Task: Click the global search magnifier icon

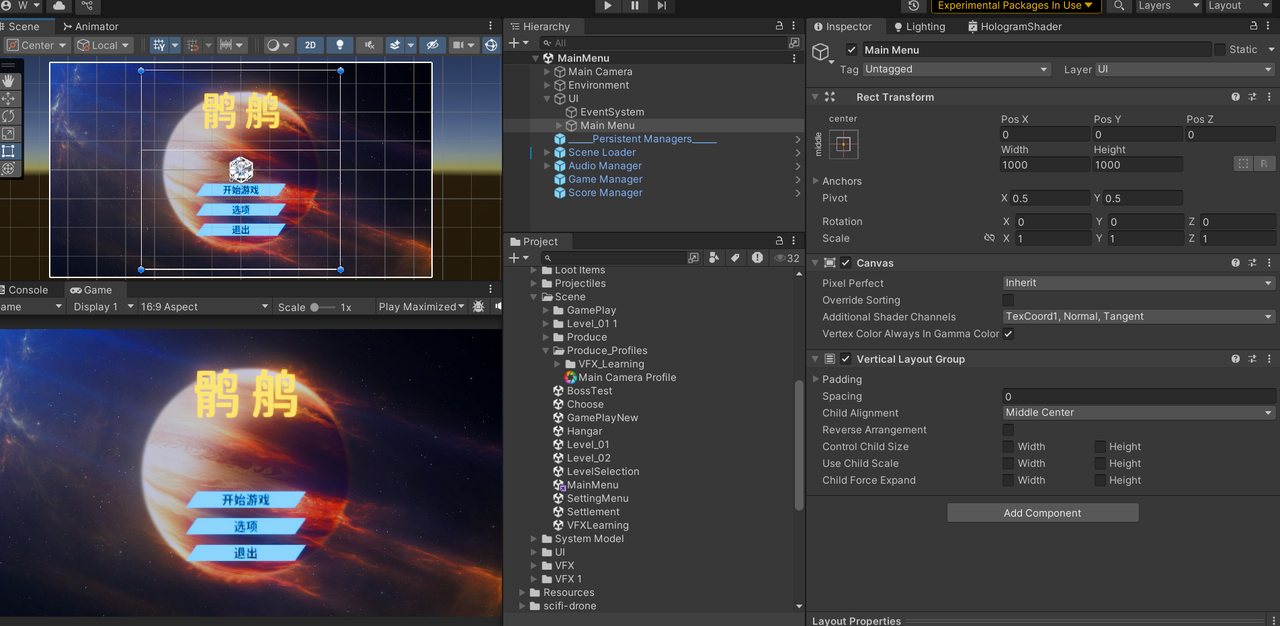Action: [1119, 6]
